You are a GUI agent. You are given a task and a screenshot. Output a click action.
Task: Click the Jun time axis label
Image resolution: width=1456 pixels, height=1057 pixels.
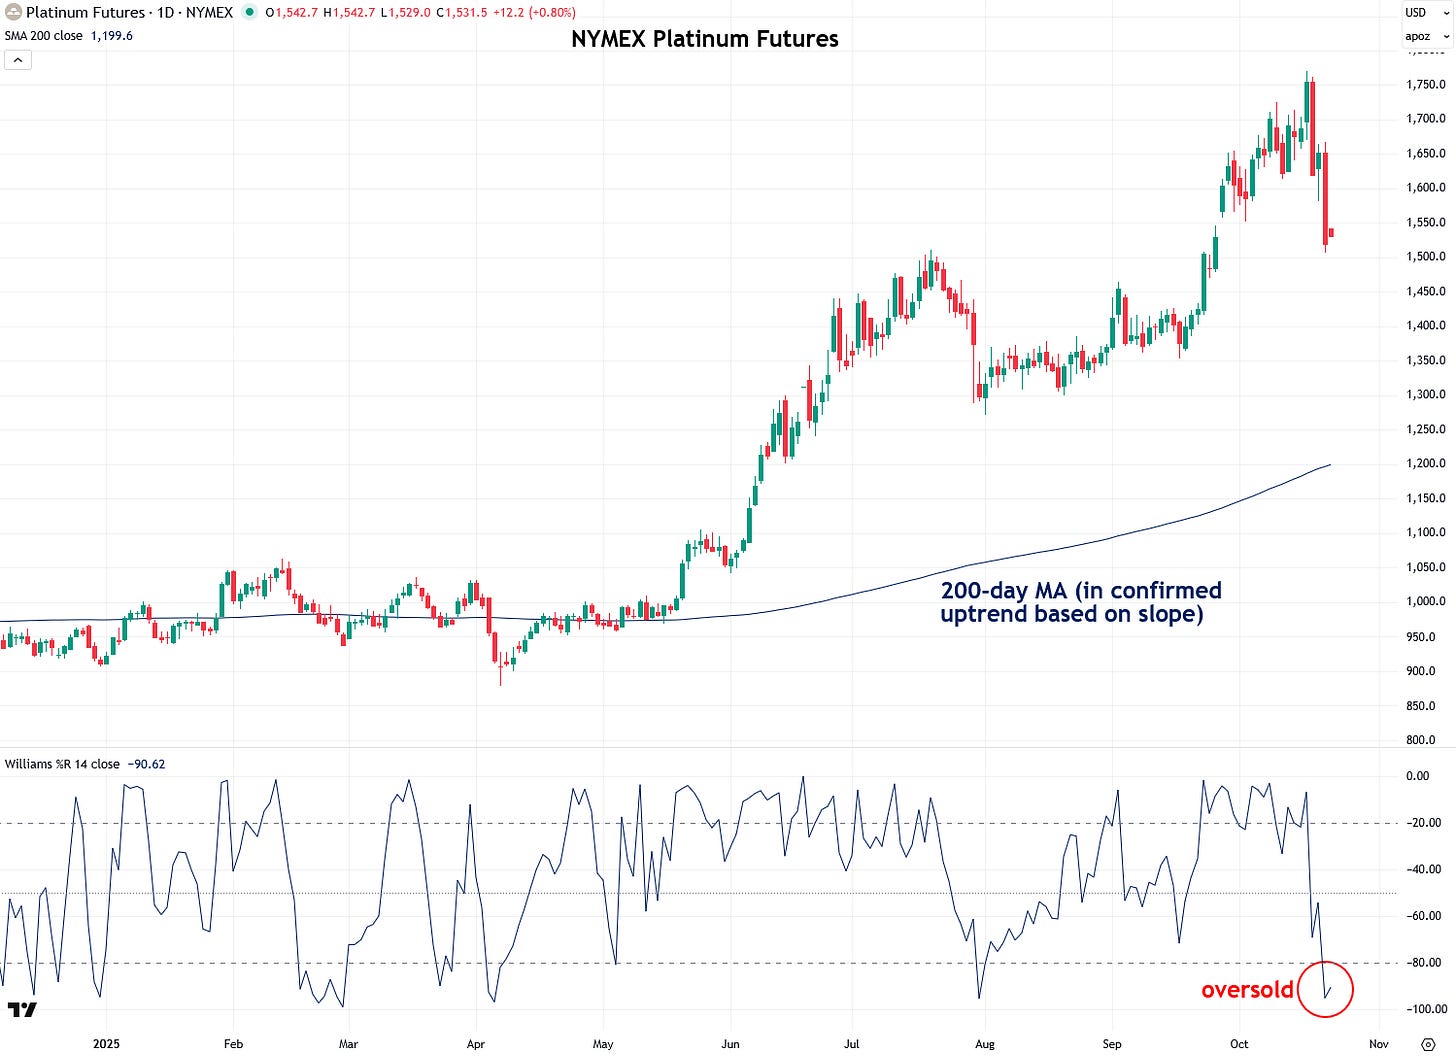point(731,1044)
